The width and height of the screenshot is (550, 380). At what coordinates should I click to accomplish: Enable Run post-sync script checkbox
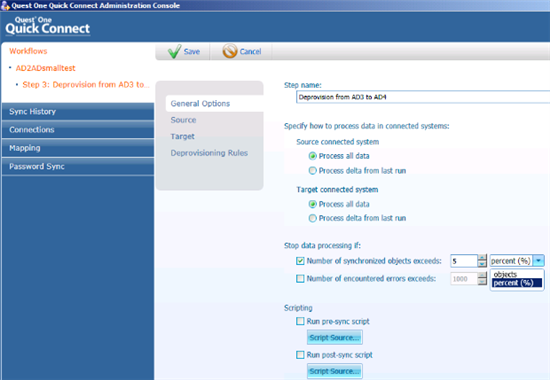(300, 355)
